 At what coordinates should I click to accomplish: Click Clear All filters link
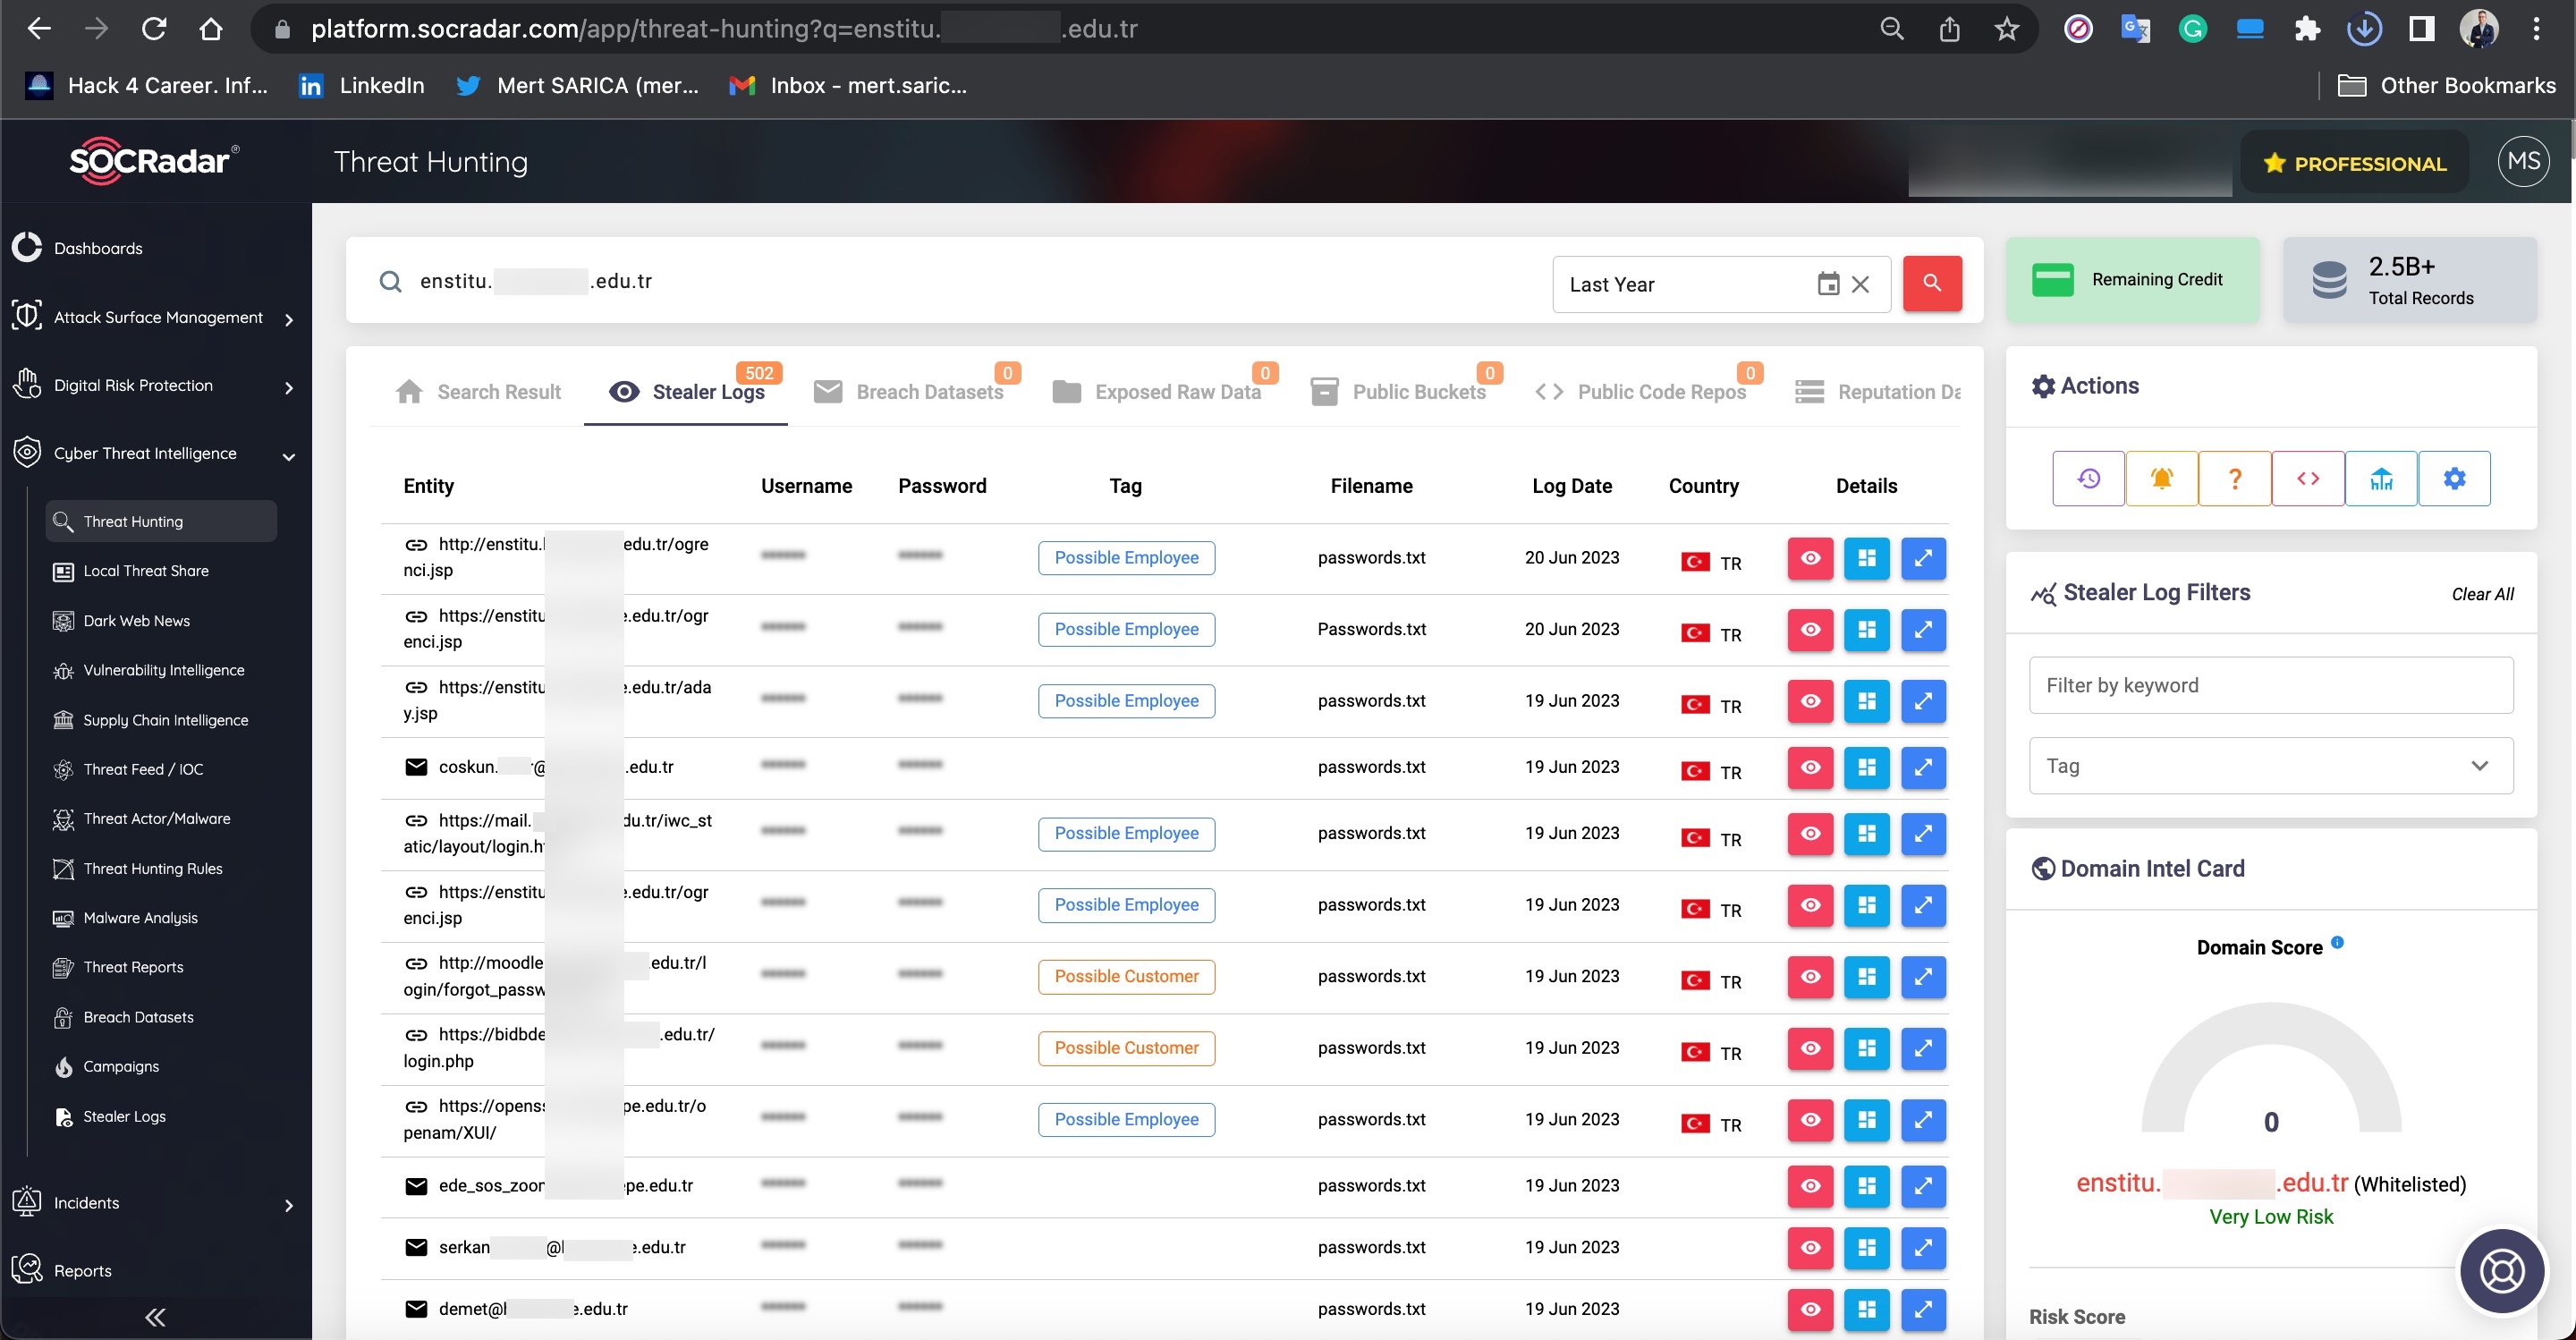(x=2482, y=594)
